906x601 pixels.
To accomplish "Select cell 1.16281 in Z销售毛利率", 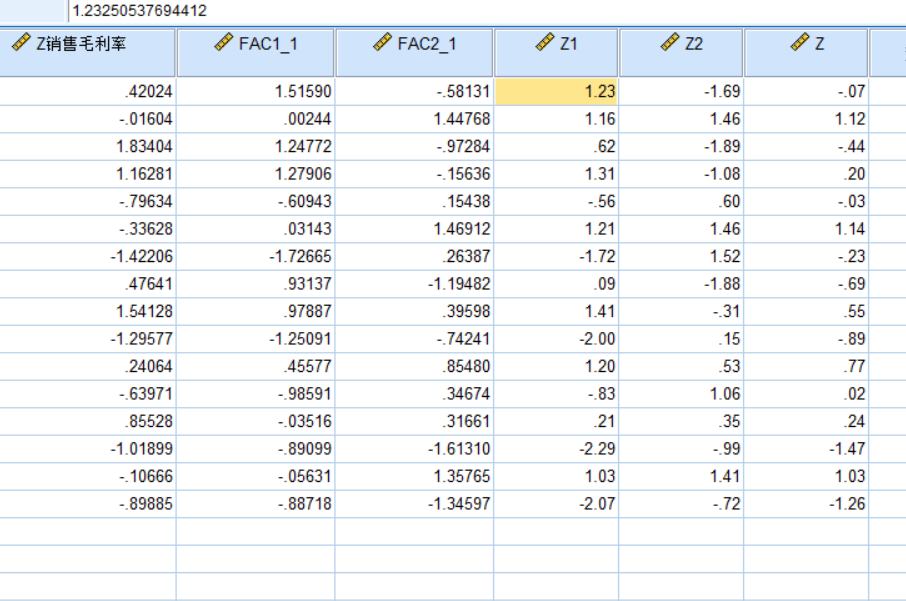I will (87, 174).
